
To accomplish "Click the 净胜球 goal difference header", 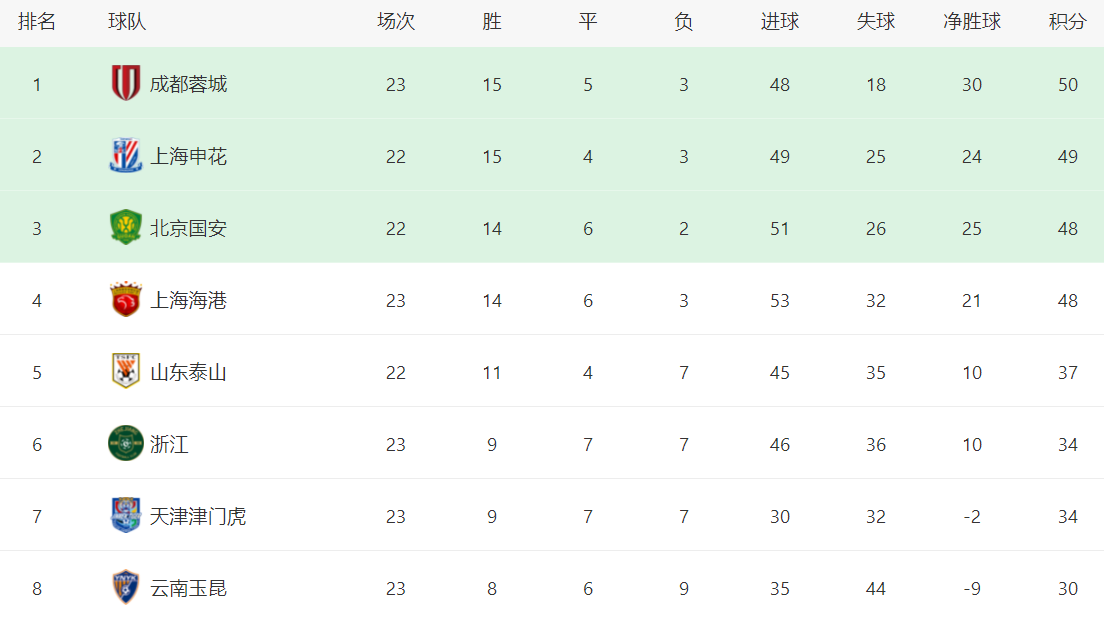I will (x=971, y=22).
